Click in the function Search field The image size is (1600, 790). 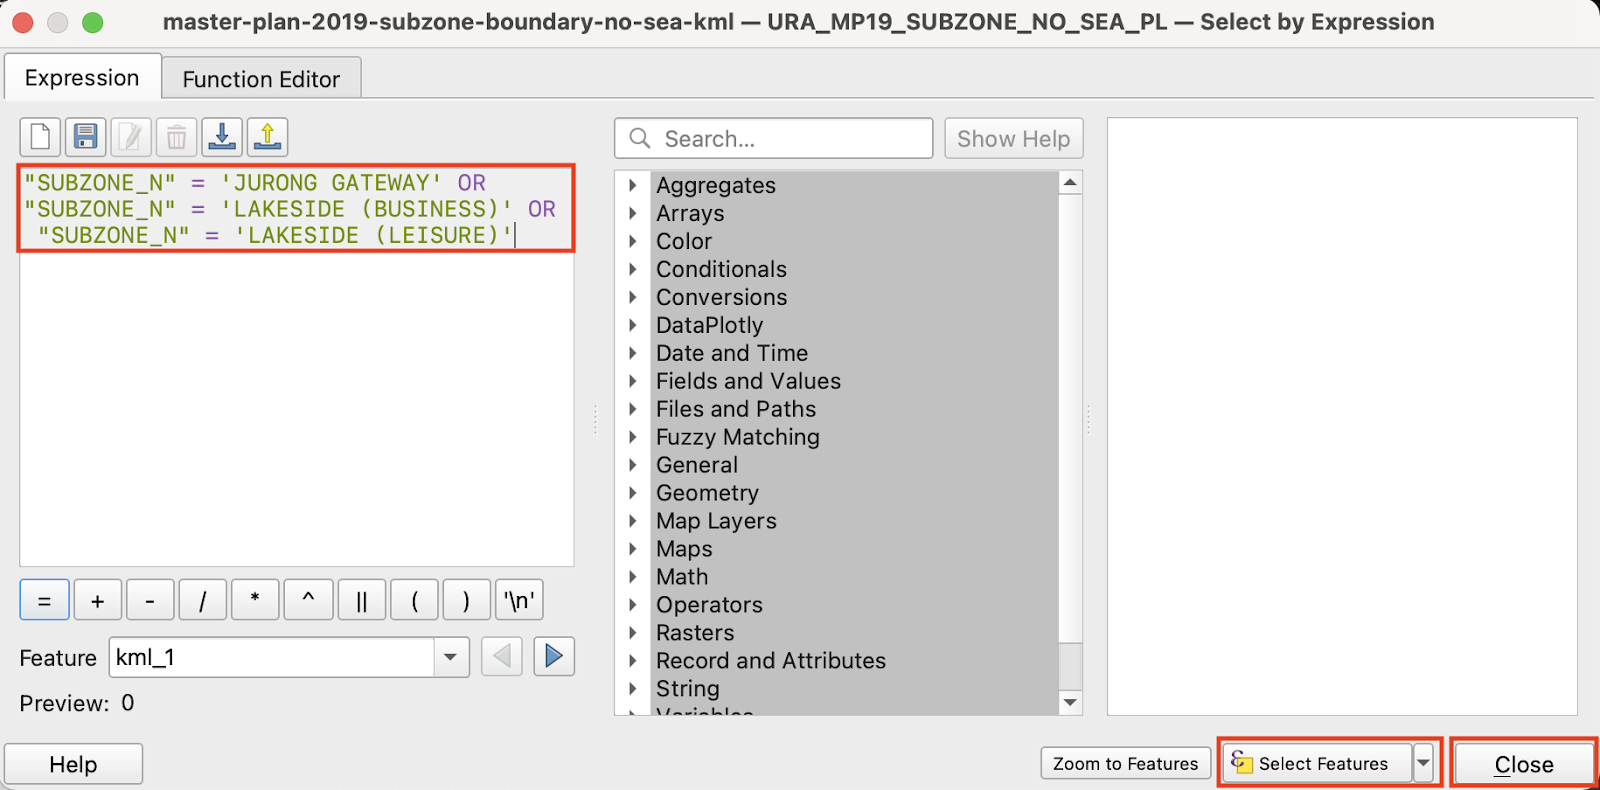(x=790, y=139)
